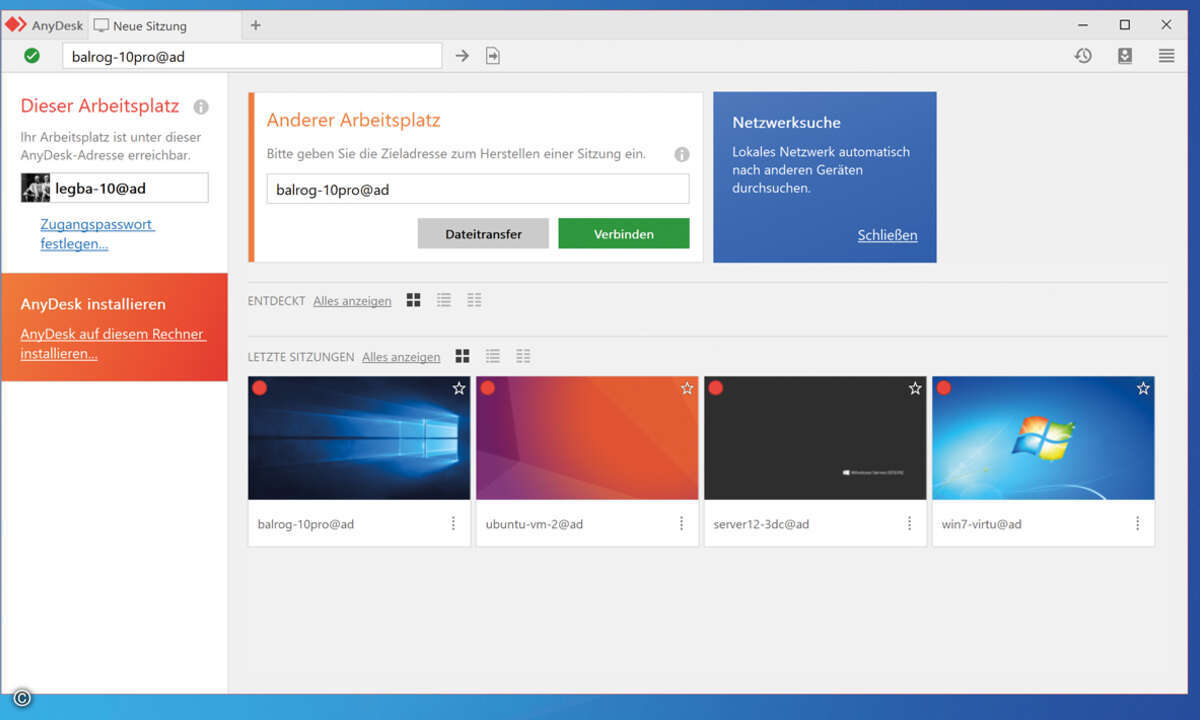Image resolution: width=1200 pixels, height=720 pixels.
Task: Open the three-dot menu for server12-3dc@ad
Action: (x=909, y=523)
